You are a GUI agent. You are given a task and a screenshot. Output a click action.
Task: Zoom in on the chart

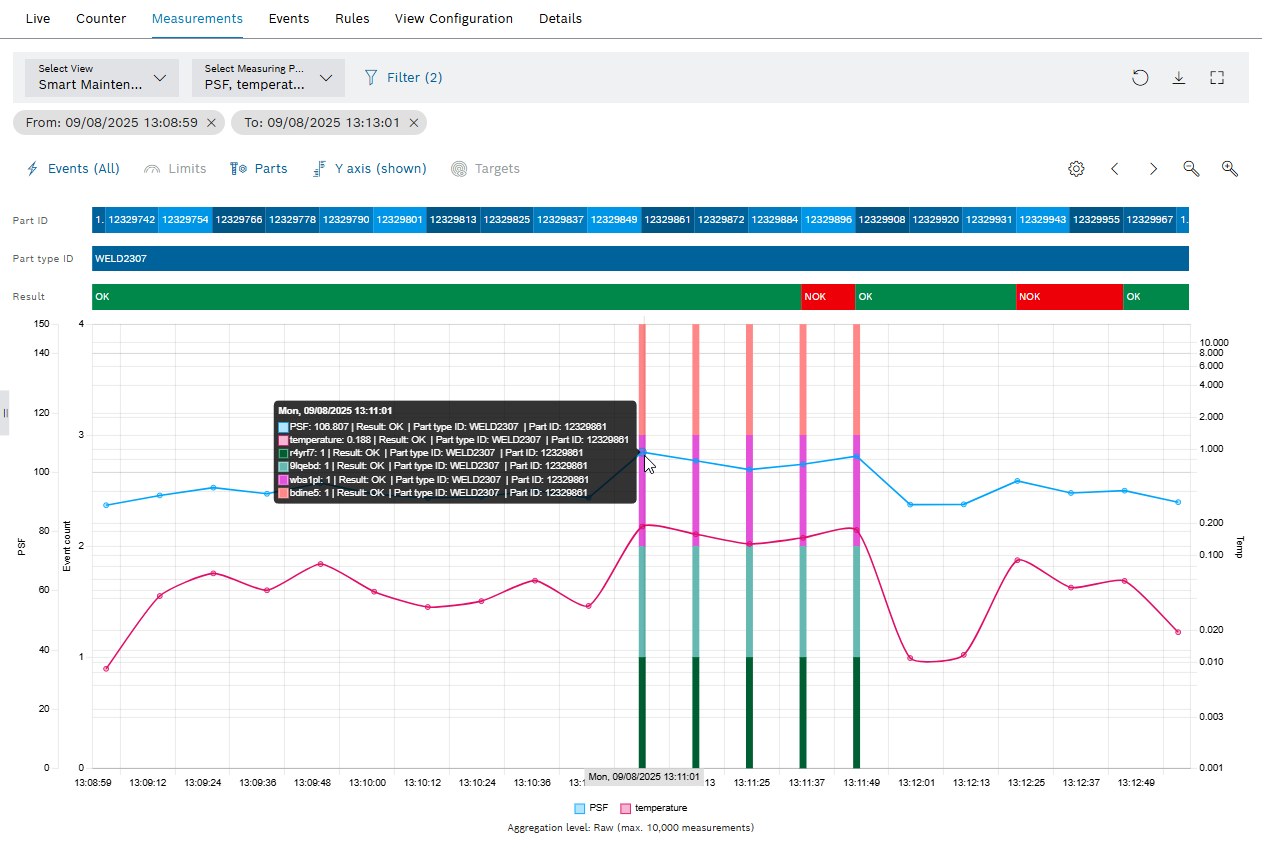(x=1229, y=169)
